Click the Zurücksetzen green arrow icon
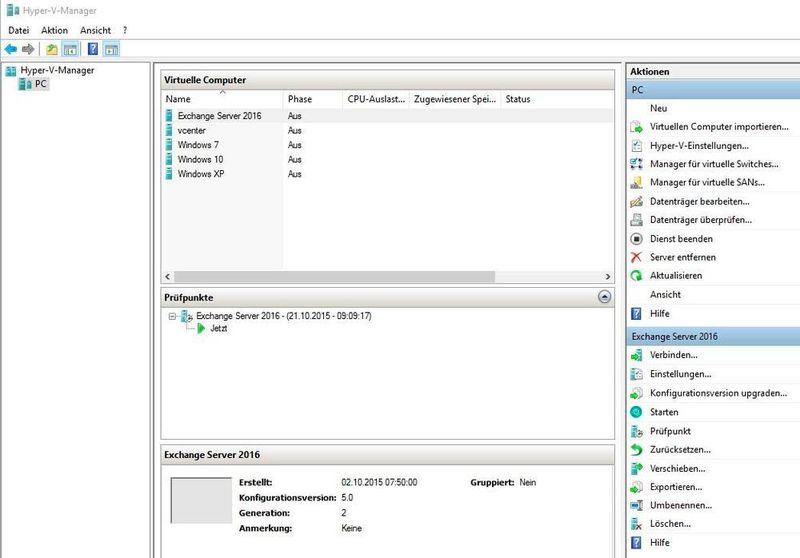 (636, 450)
